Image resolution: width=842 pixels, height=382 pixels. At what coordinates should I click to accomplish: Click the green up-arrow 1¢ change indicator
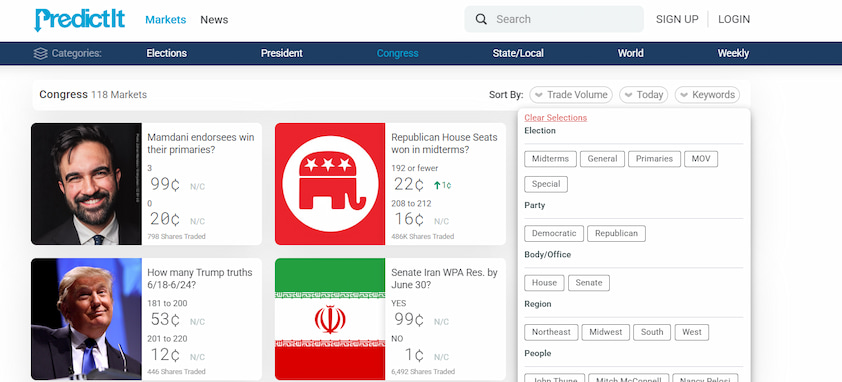point(442,185)
